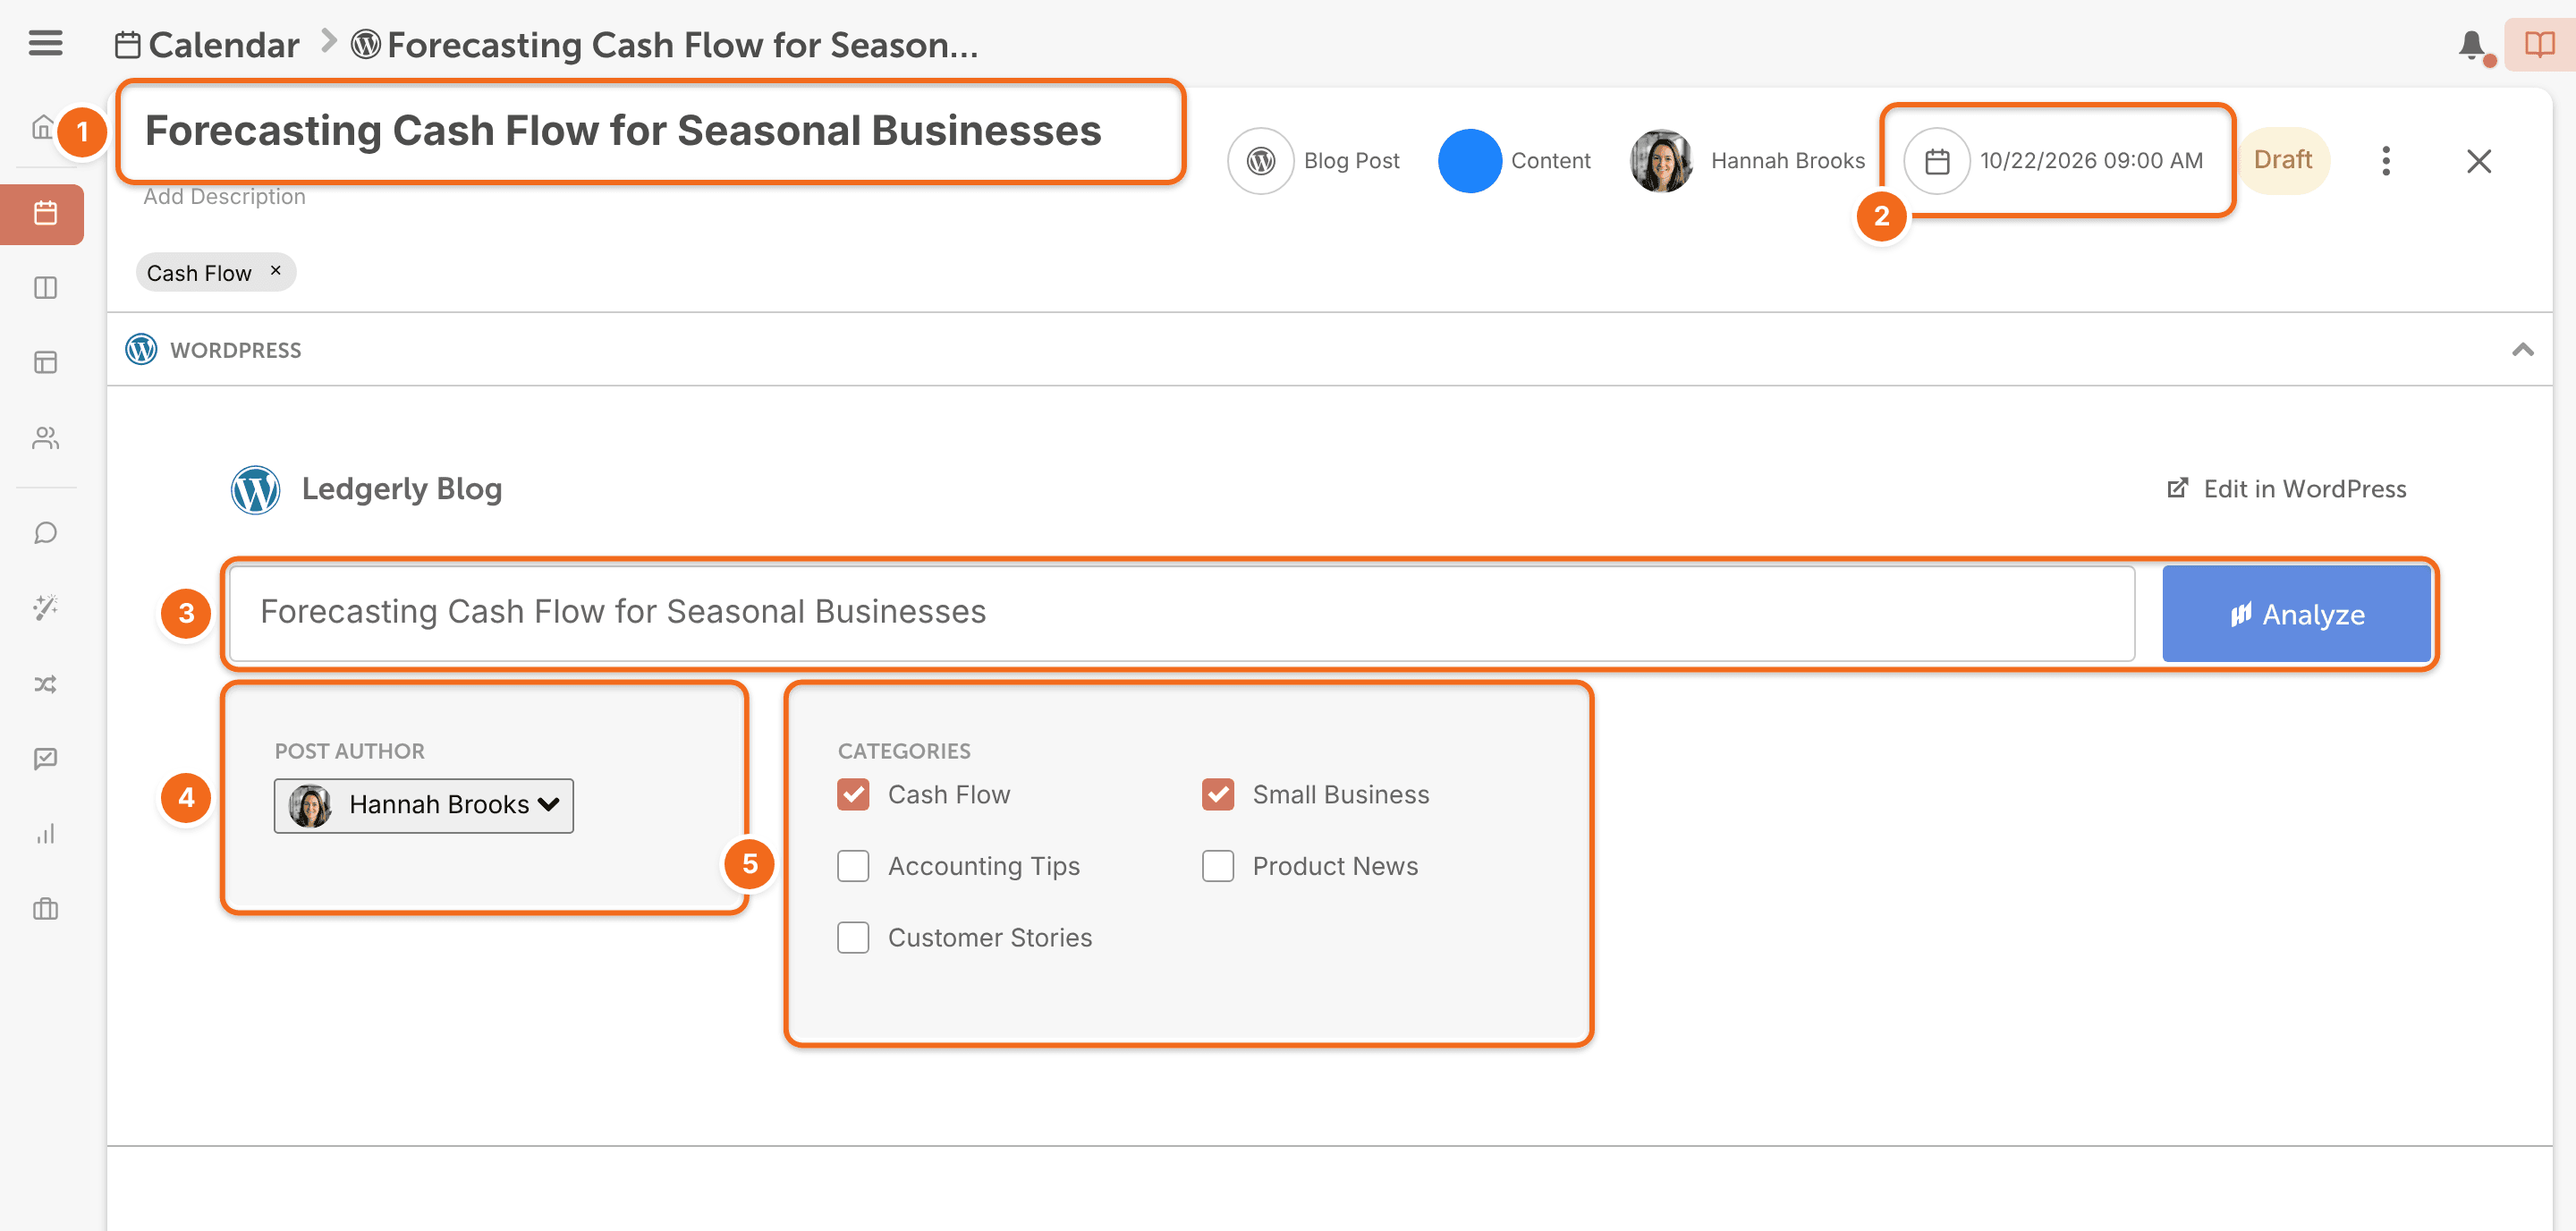Open the hamburger menu
Image resolution: width=2576 pixels, height=1231 pixels.
click(x=45, y=43)
